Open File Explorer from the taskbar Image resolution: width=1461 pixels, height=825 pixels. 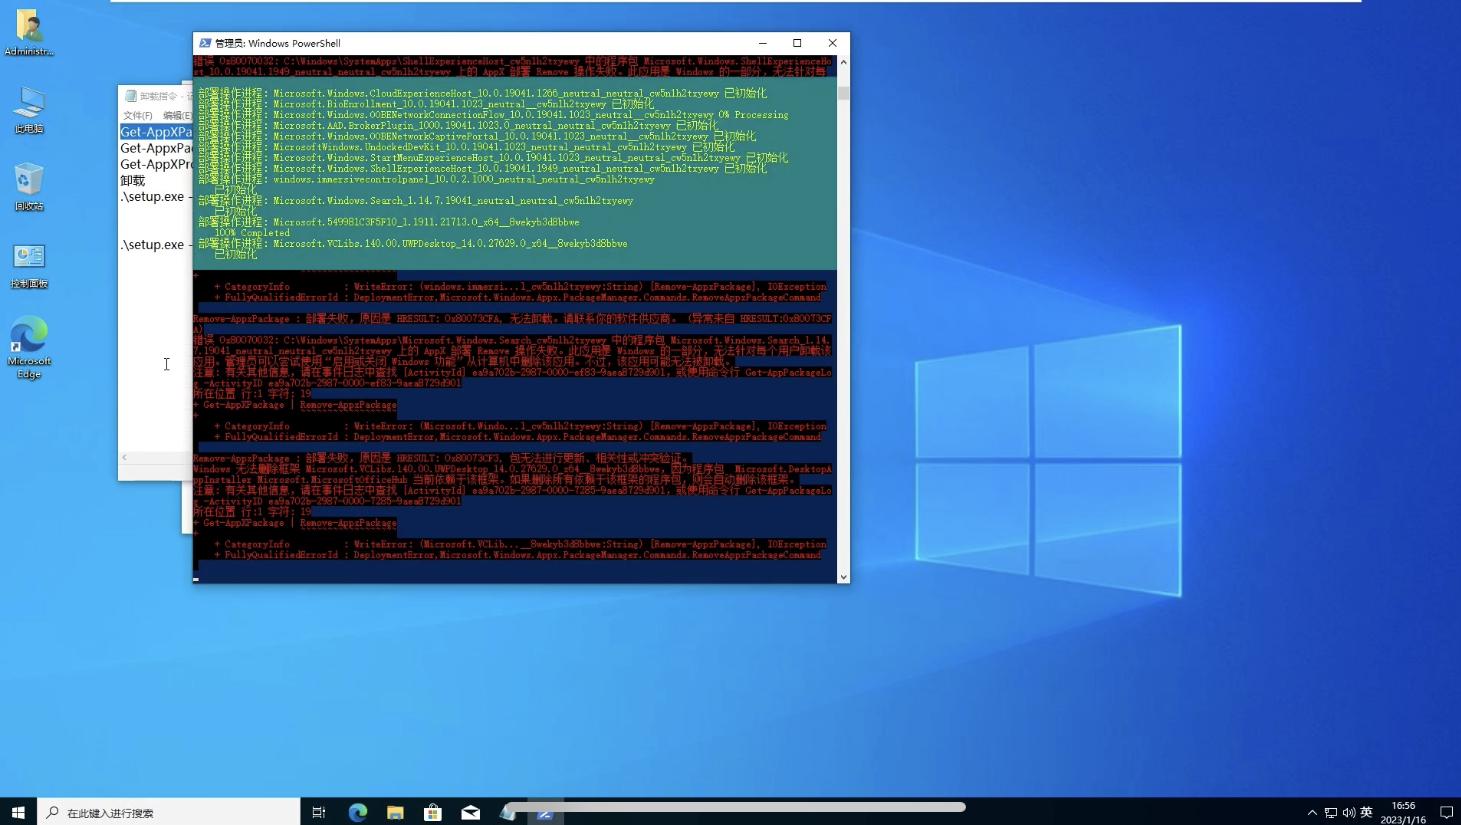395,812
